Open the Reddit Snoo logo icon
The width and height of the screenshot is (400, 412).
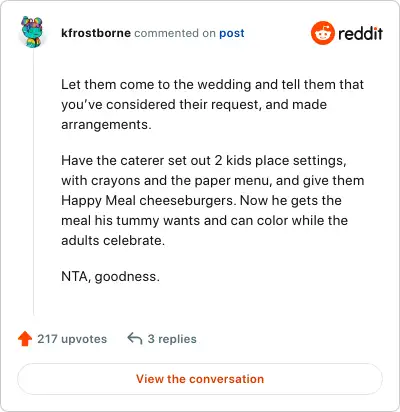(322, 33)
